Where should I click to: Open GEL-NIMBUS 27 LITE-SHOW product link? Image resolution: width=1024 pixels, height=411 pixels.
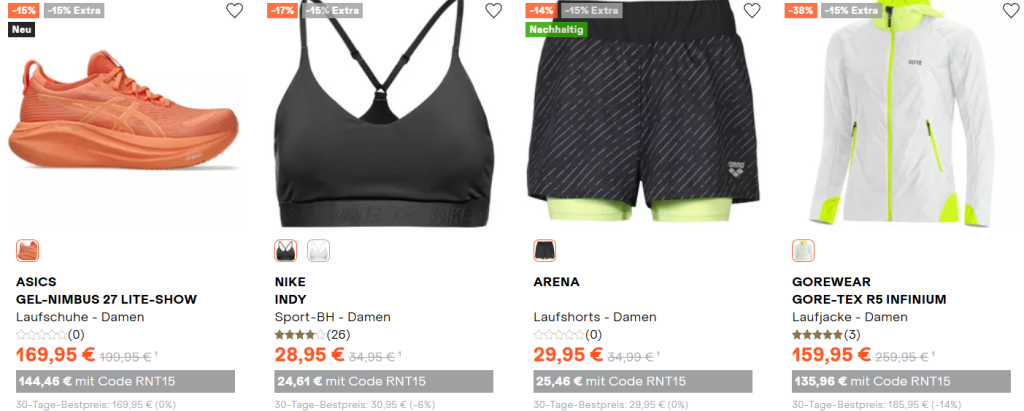point(106,300)
